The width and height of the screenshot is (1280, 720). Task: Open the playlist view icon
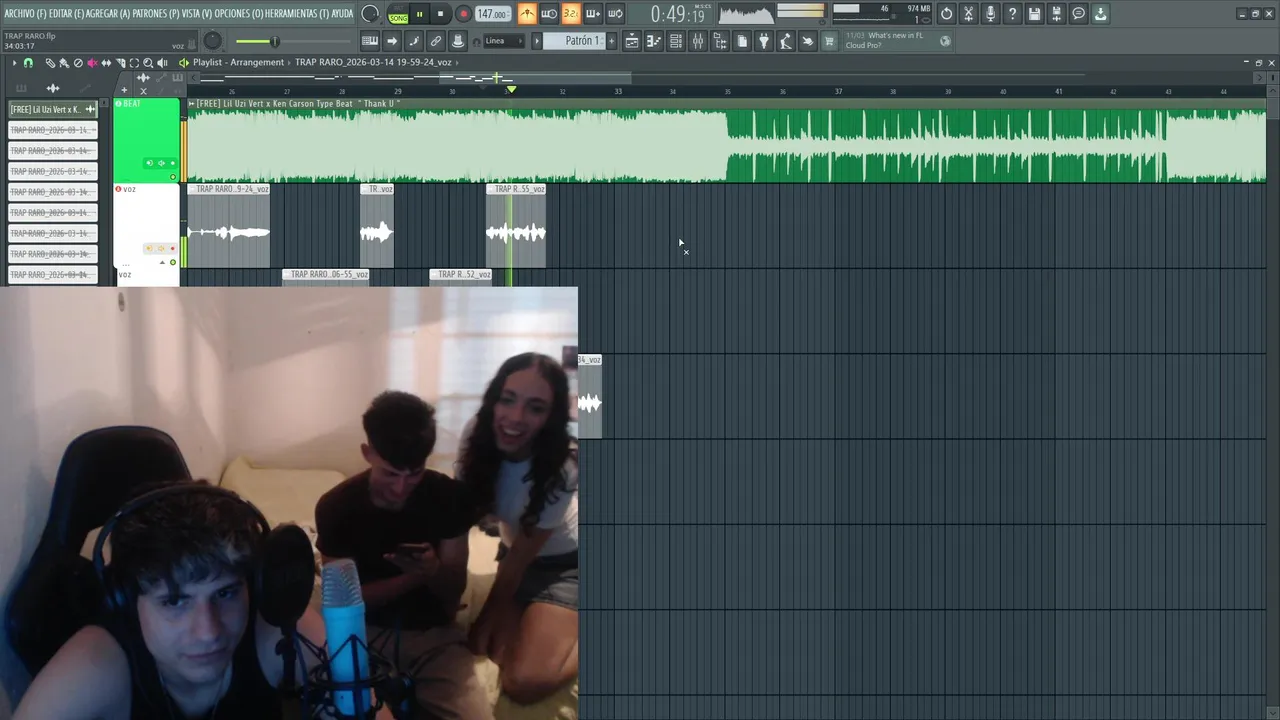(632, 41)
